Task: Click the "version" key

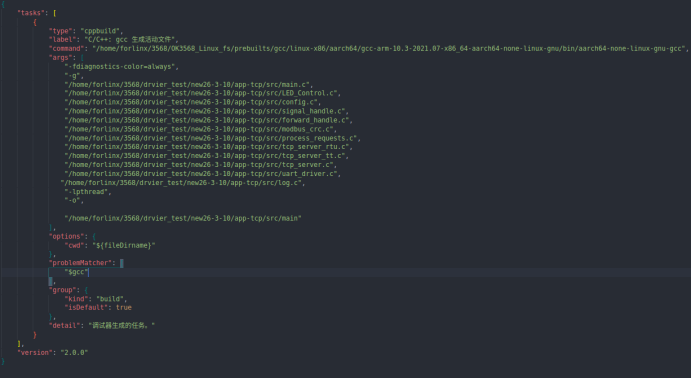Action: [x=35, y=352]
